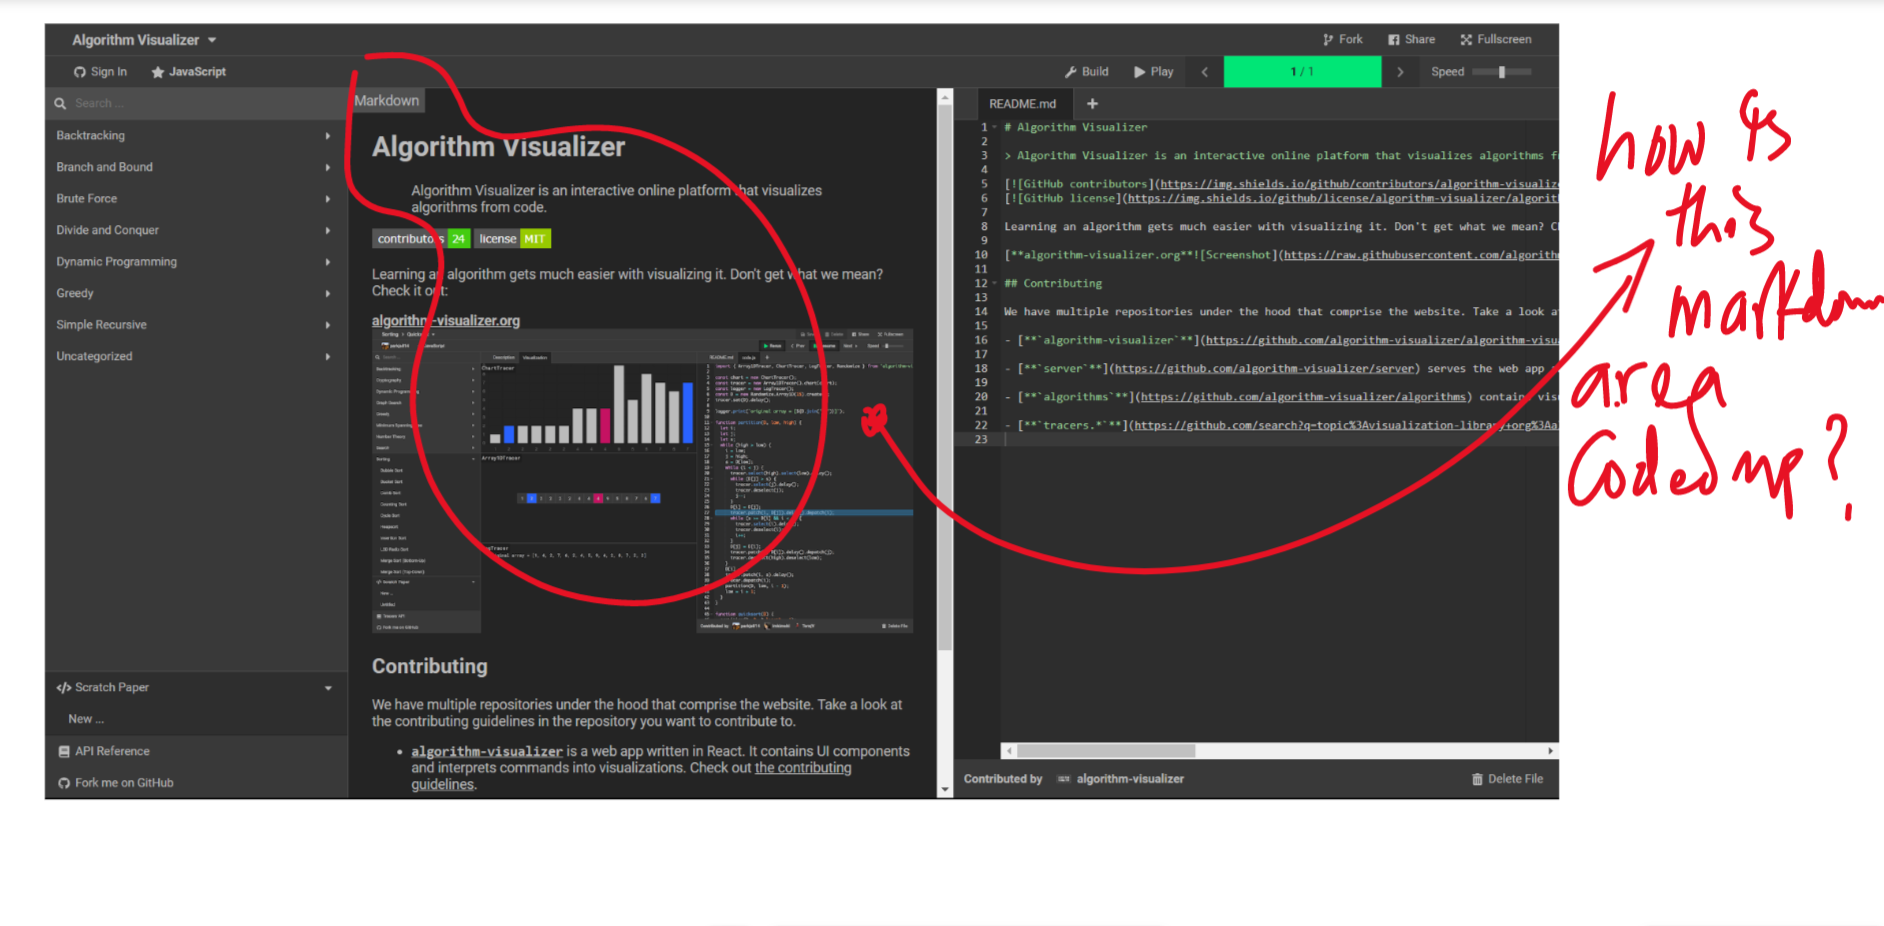Click editor scroll right arrow

(x=1550, y=750)
